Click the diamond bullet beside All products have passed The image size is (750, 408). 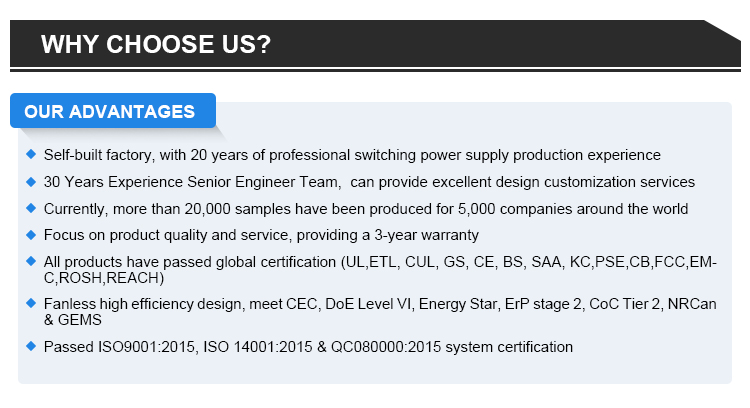tap(31, 261)
